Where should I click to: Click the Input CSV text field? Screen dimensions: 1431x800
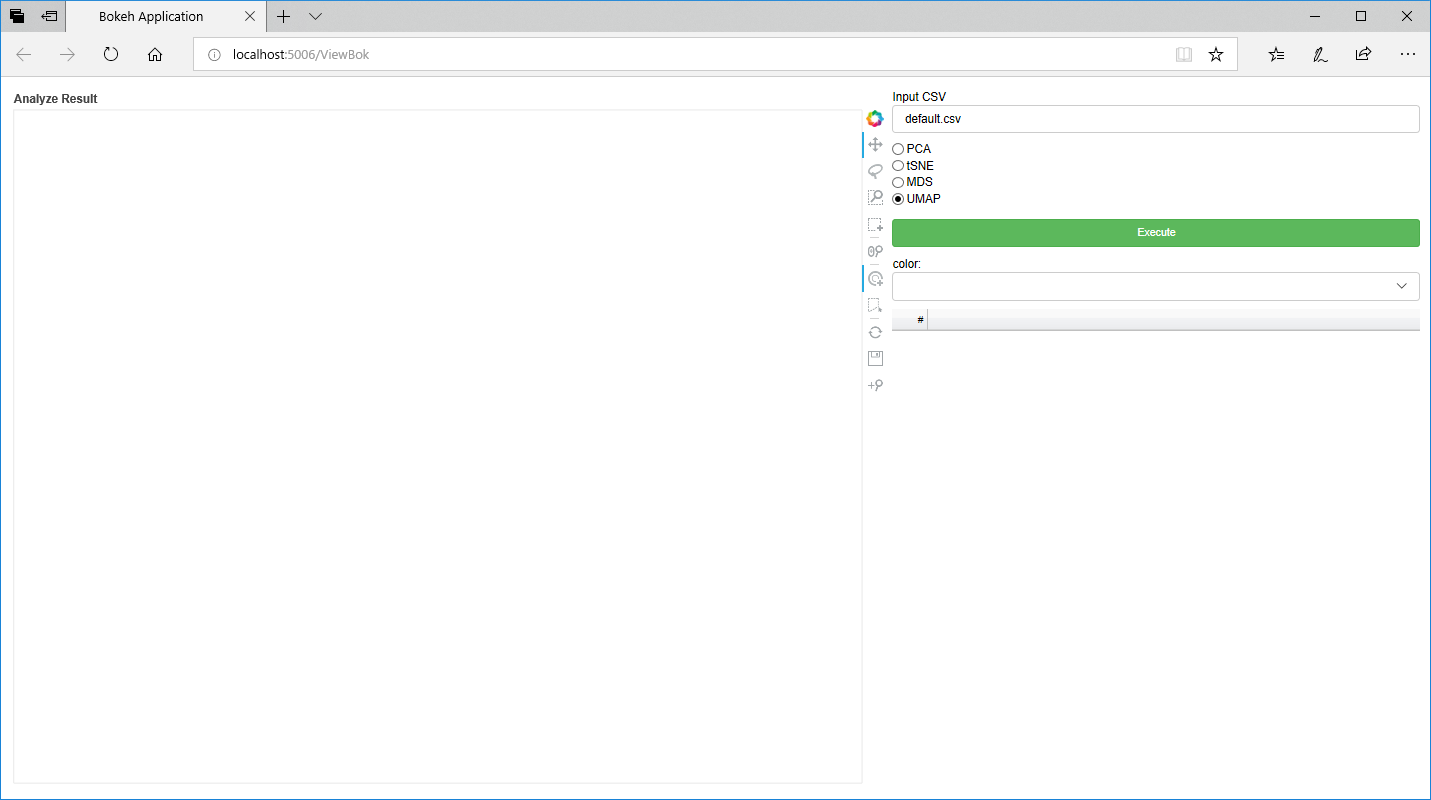(x=1156, y=119)
